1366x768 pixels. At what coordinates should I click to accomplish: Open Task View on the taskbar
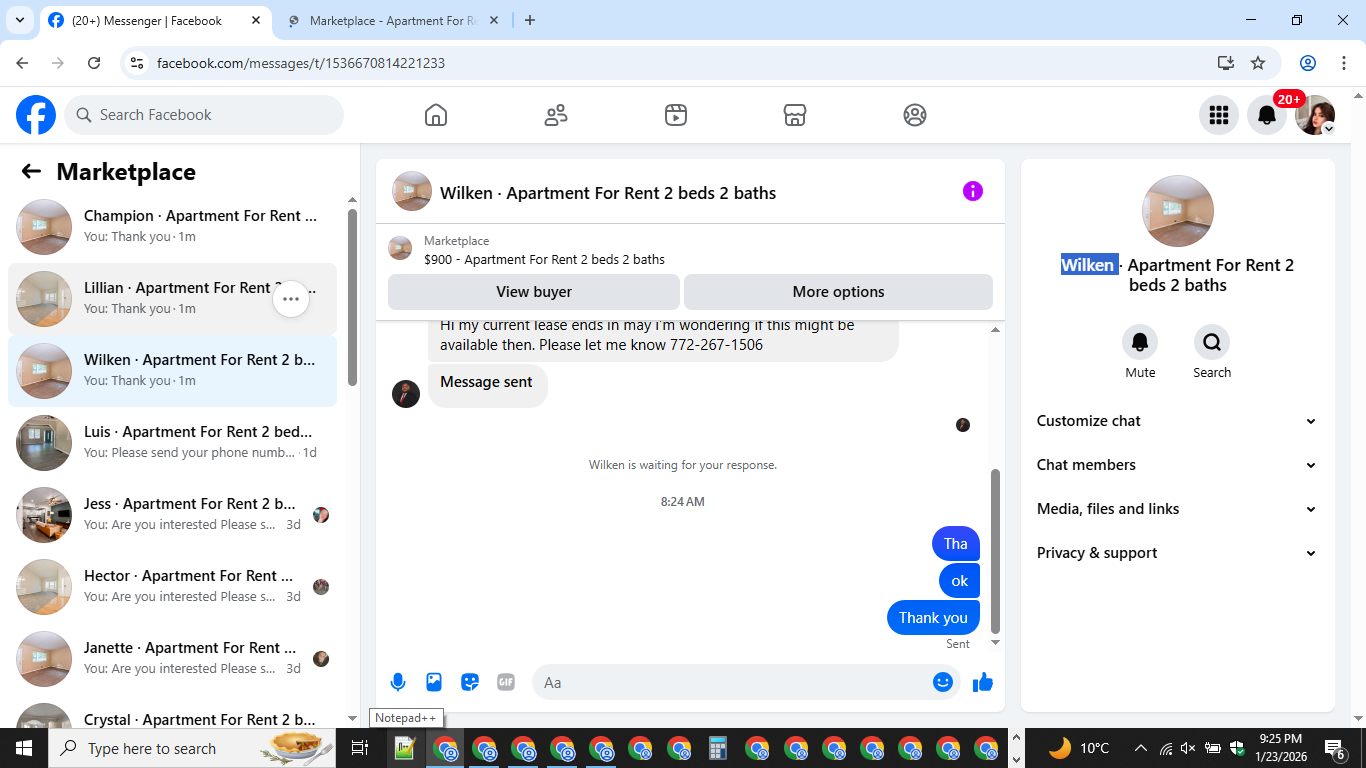point(360,748)
